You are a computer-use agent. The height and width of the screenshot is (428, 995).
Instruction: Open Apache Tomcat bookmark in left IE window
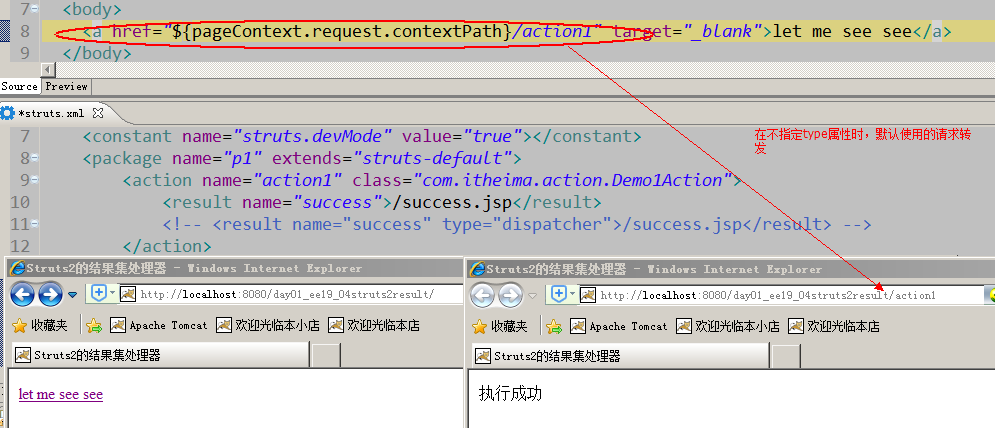pyautogui.click(x=159, y=326)
